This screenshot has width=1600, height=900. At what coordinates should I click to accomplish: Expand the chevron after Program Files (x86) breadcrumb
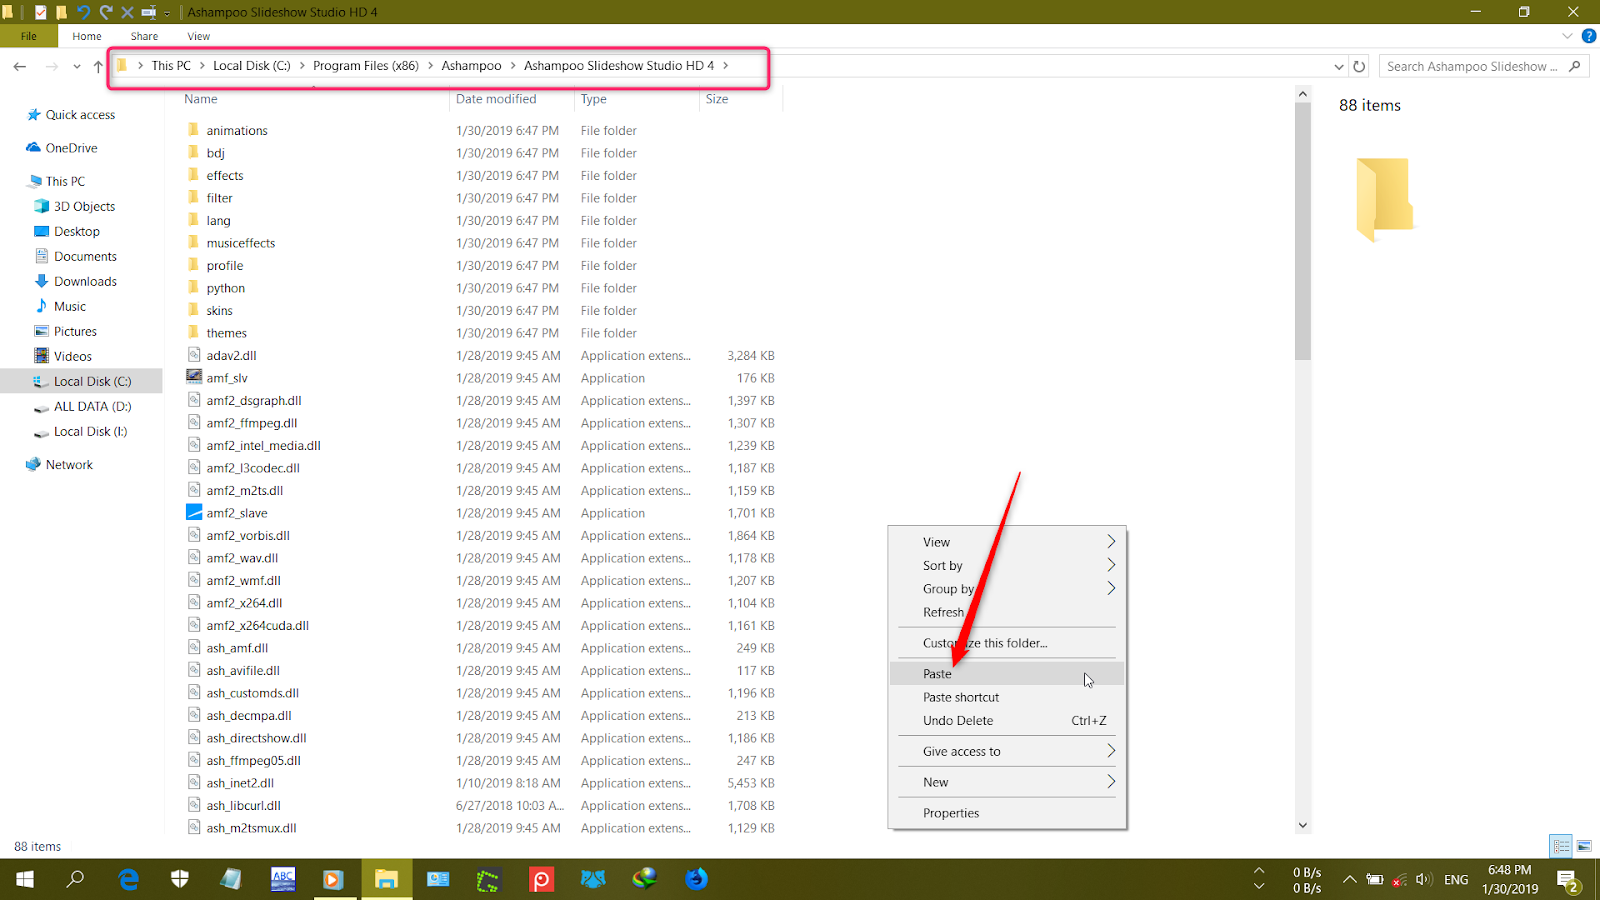431,66
